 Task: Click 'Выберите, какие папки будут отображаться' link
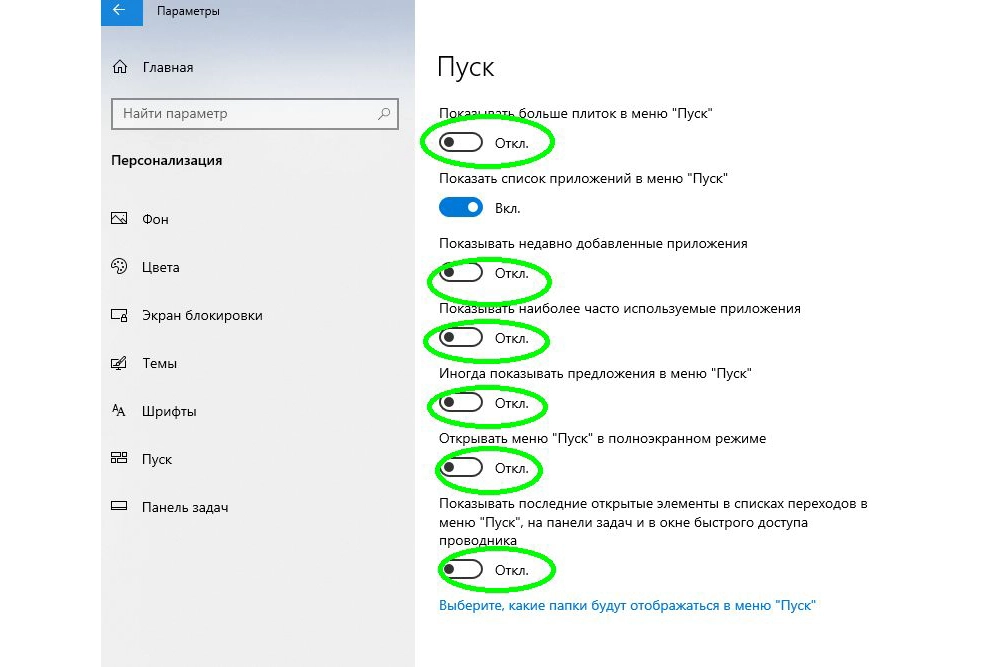[627, 605]
